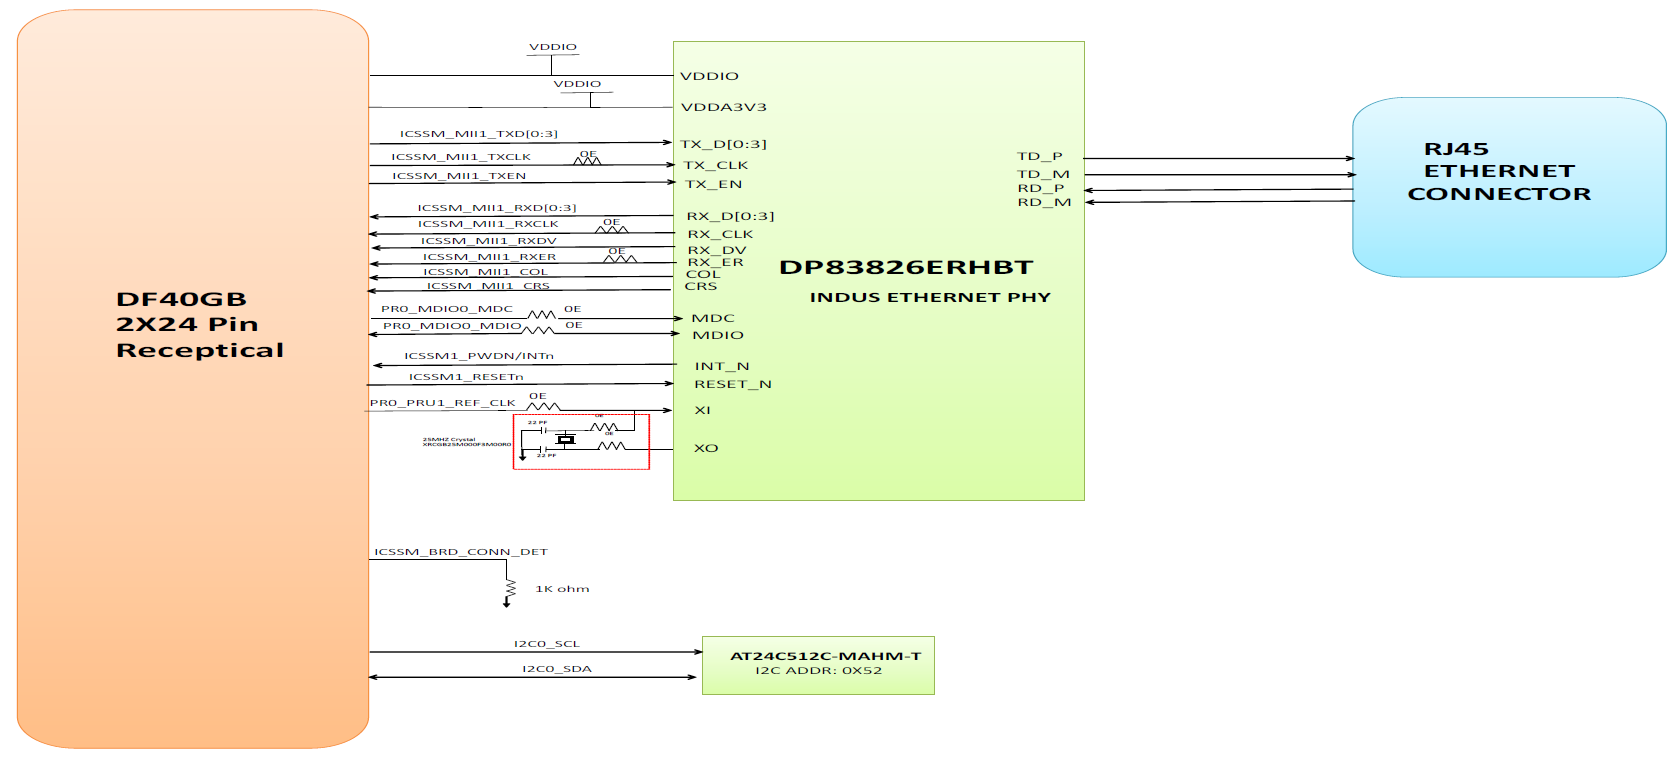Click the TX_EN pin label

click(714, 184)
